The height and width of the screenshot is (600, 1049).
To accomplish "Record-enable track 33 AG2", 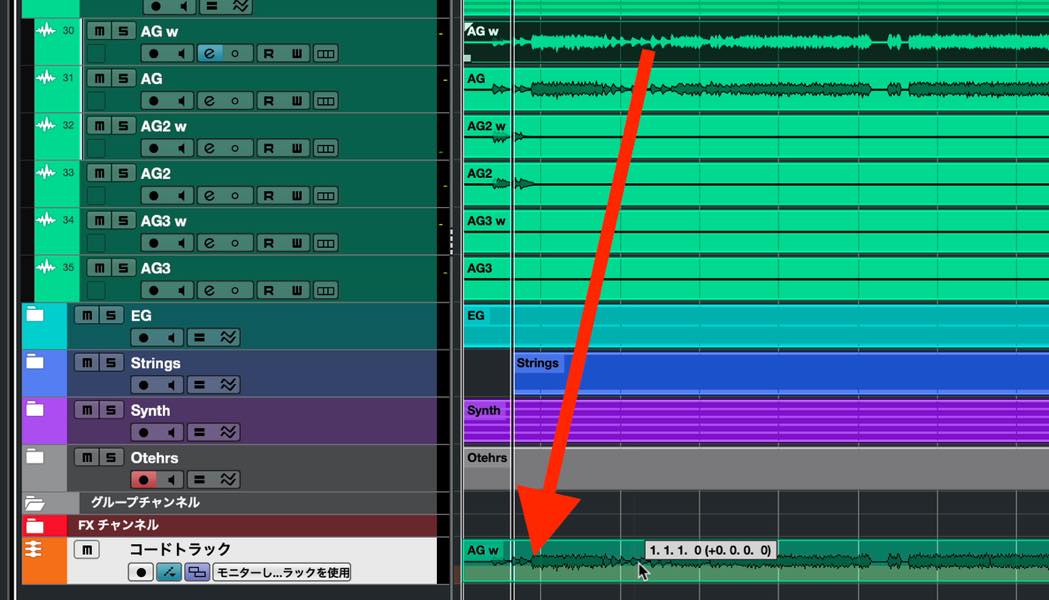I will pos(154,196).
